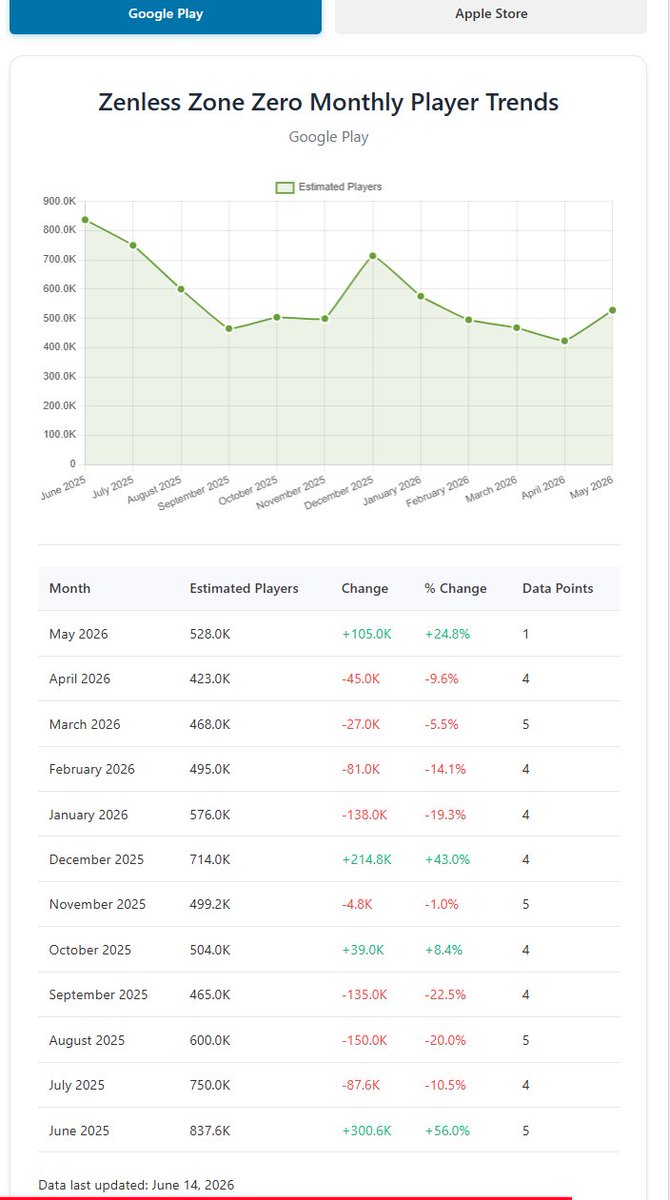
Task: Click the Change column header
Action: pyautogui.click(x=365, y=588)
